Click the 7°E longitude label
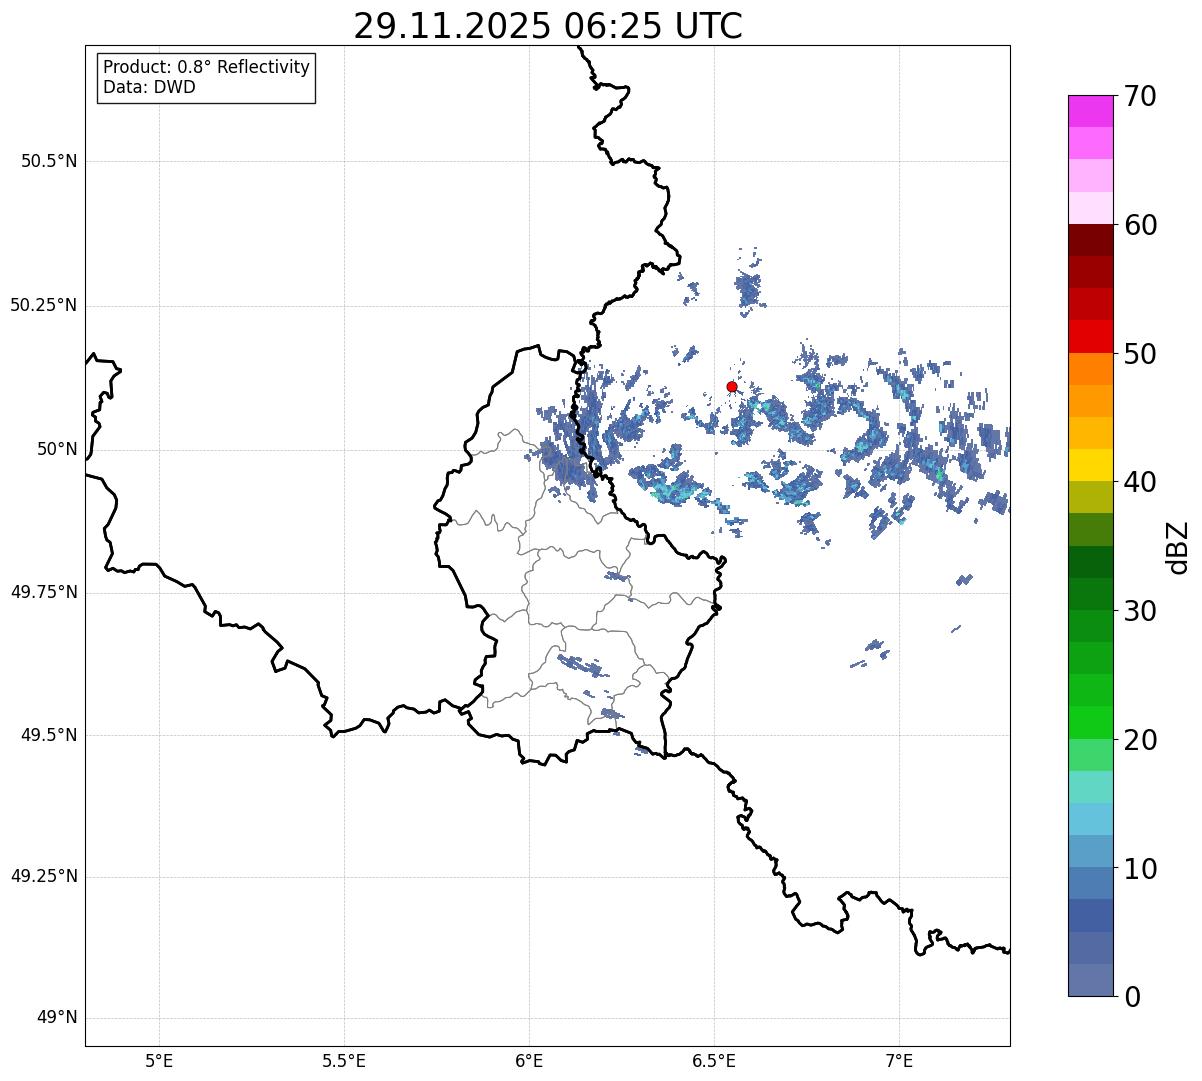Viewport: 1202px width, 1081px height. pyautogui.click(x=899, y=1061)
